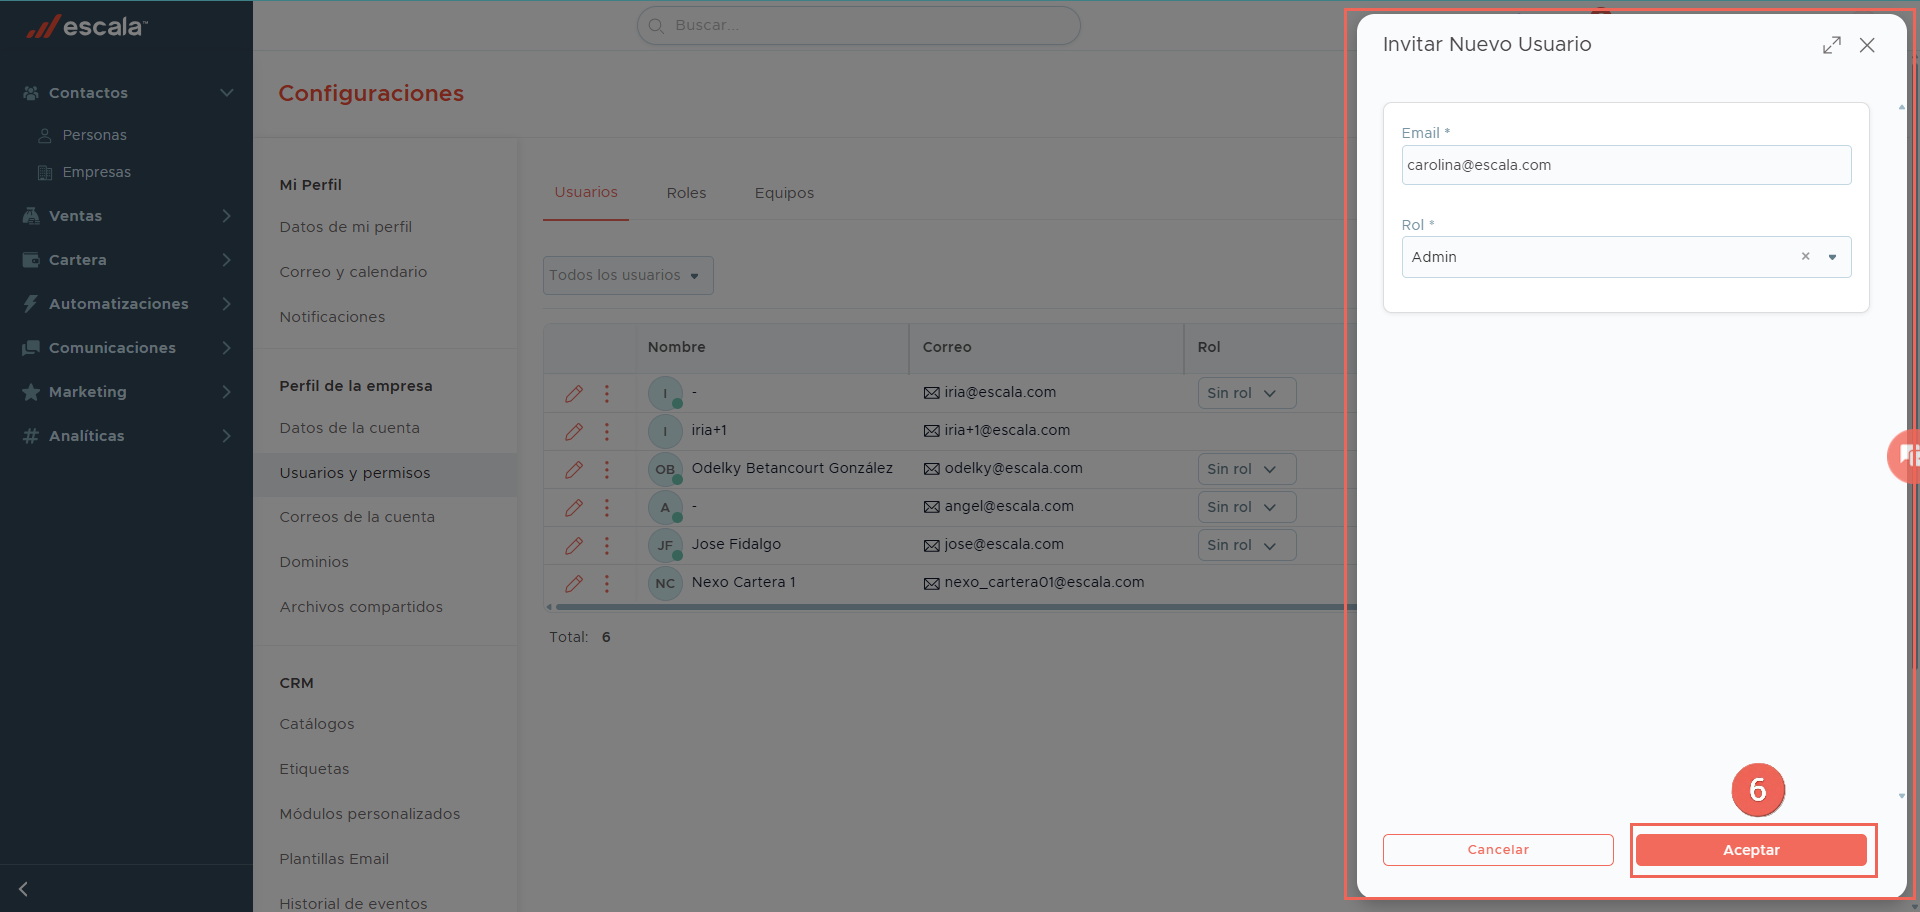Viewport: 1920px width, 912px height.
Task: Click the Contactos people icon
Action: click(31, 93)
